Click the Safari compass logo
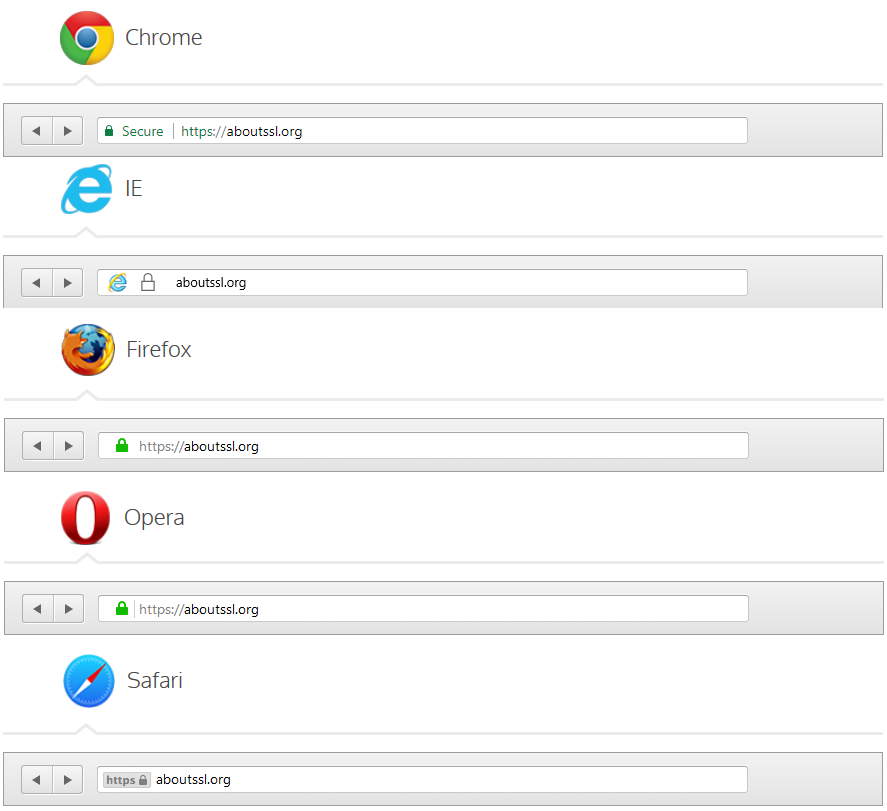 coord(89,681)
